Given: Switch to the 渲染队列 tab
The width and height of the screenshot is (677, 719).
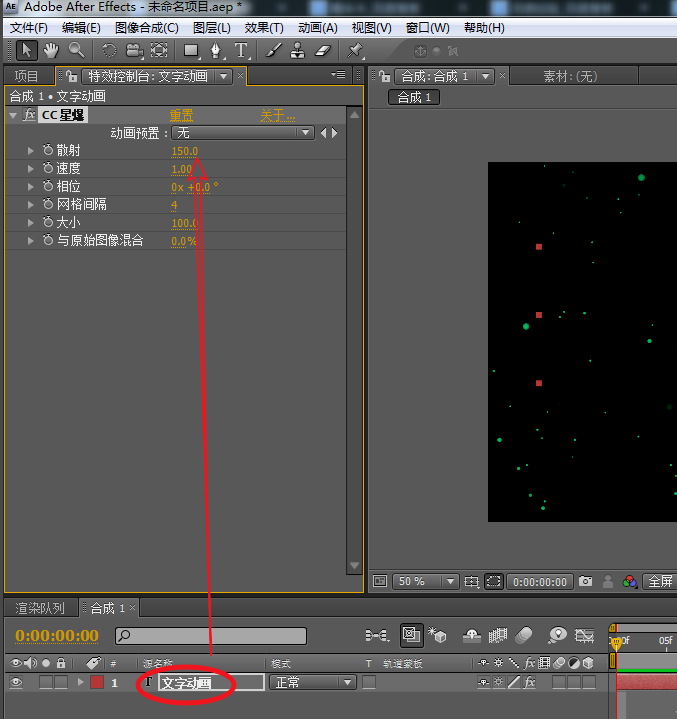Looking at the screenshot, I should point(40,608).
